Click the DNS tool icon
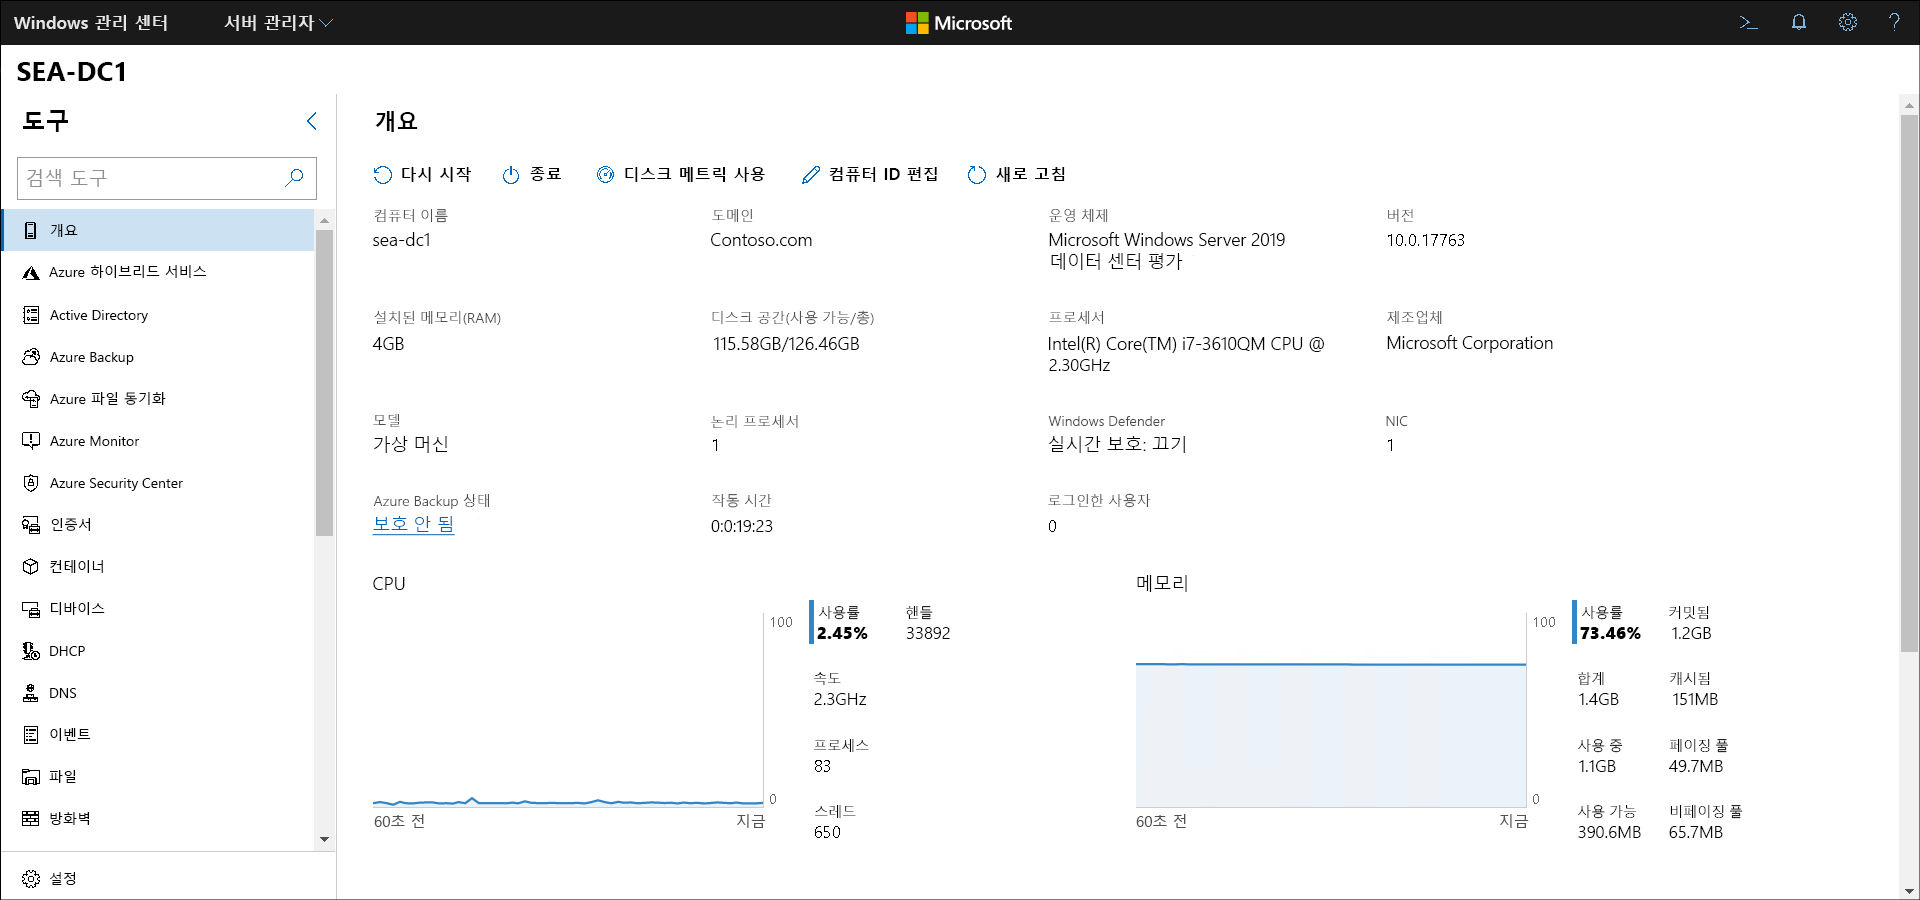This screenshot has height=900, width=1920. point(31,693)
